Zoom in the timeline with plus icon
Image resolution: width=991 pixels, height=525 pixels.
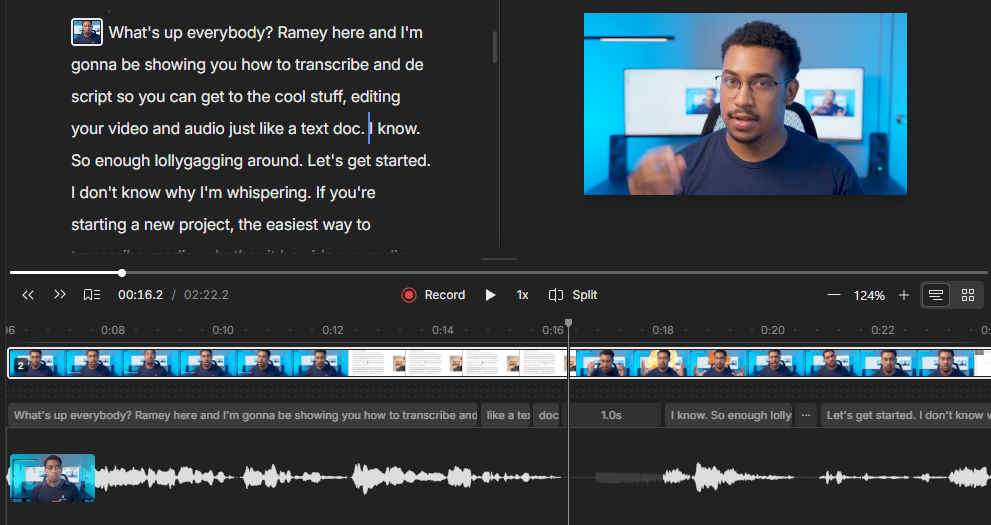904,295
